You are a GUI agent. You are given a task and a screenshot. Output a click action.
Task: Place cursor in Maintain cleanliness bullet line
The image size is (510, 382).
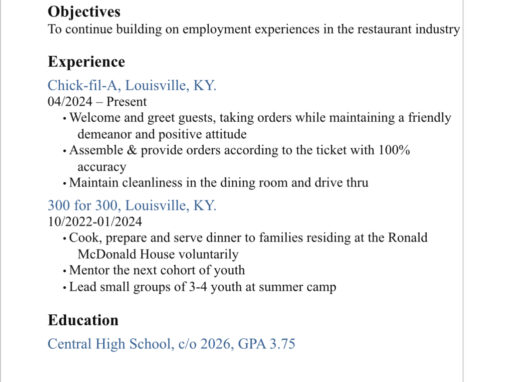click(x=219, y=183)
